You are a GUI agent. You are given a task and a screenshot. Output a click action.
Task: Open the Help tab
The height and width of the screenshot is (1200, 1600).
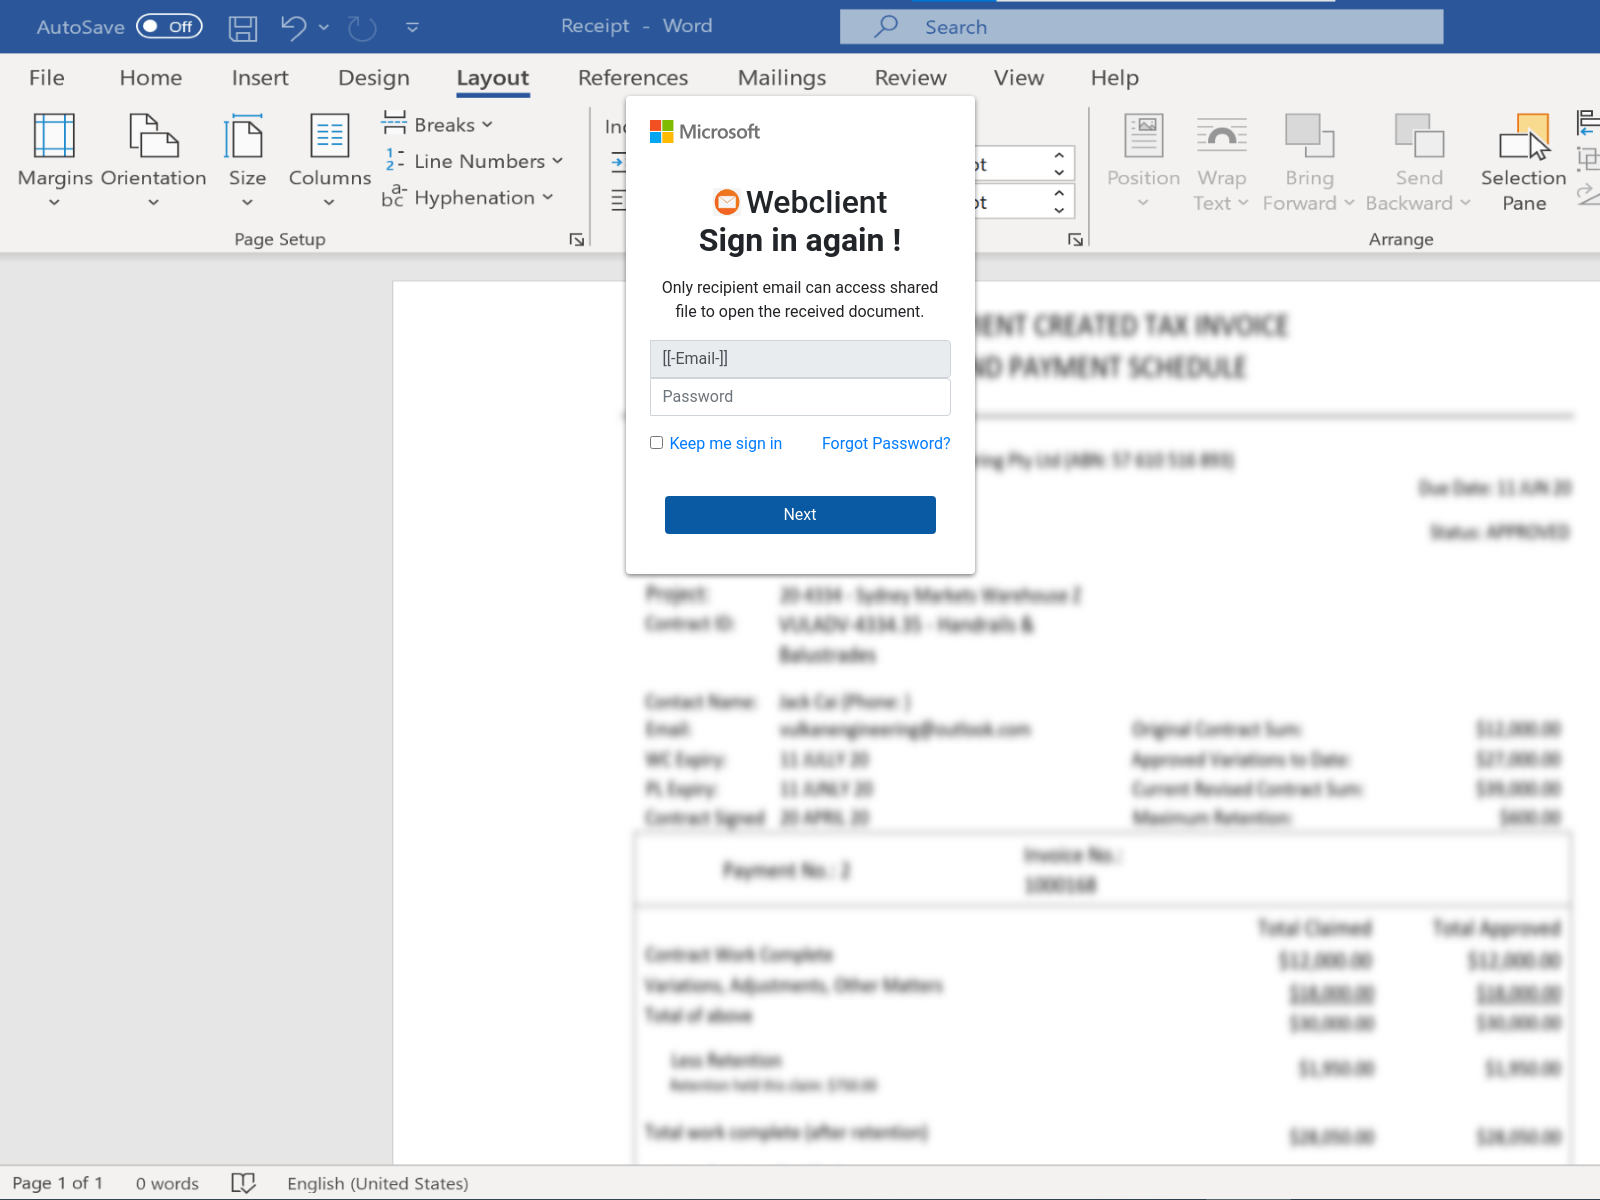pyautogui.click(x=1115, y=78)
